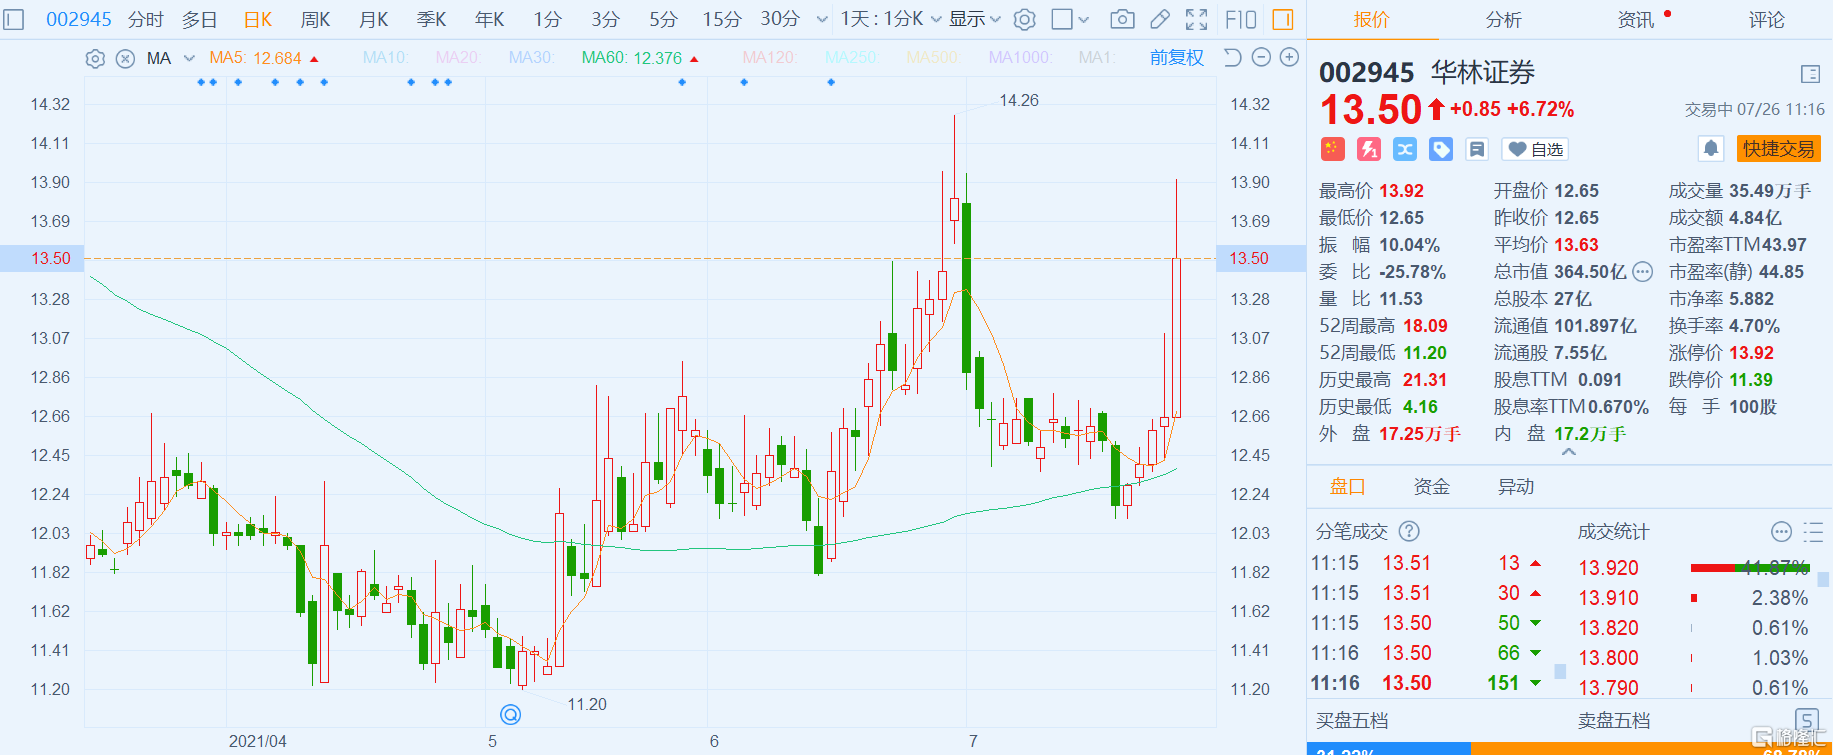Toggle the left sidebar panel icon

13,19
